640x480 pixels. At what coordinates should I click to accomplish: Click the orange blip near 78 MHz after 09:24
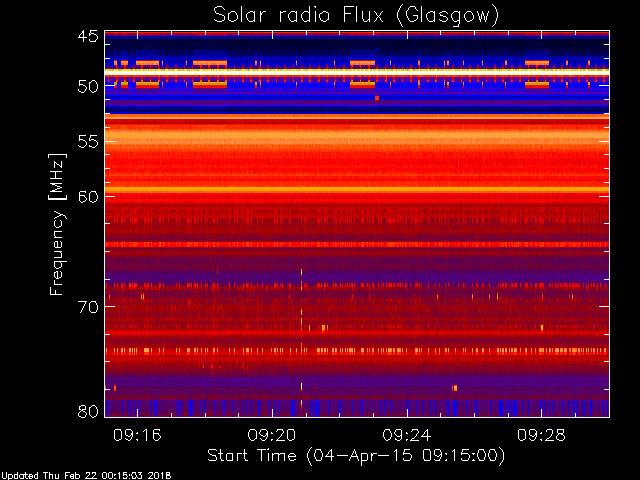coord(455,388)
